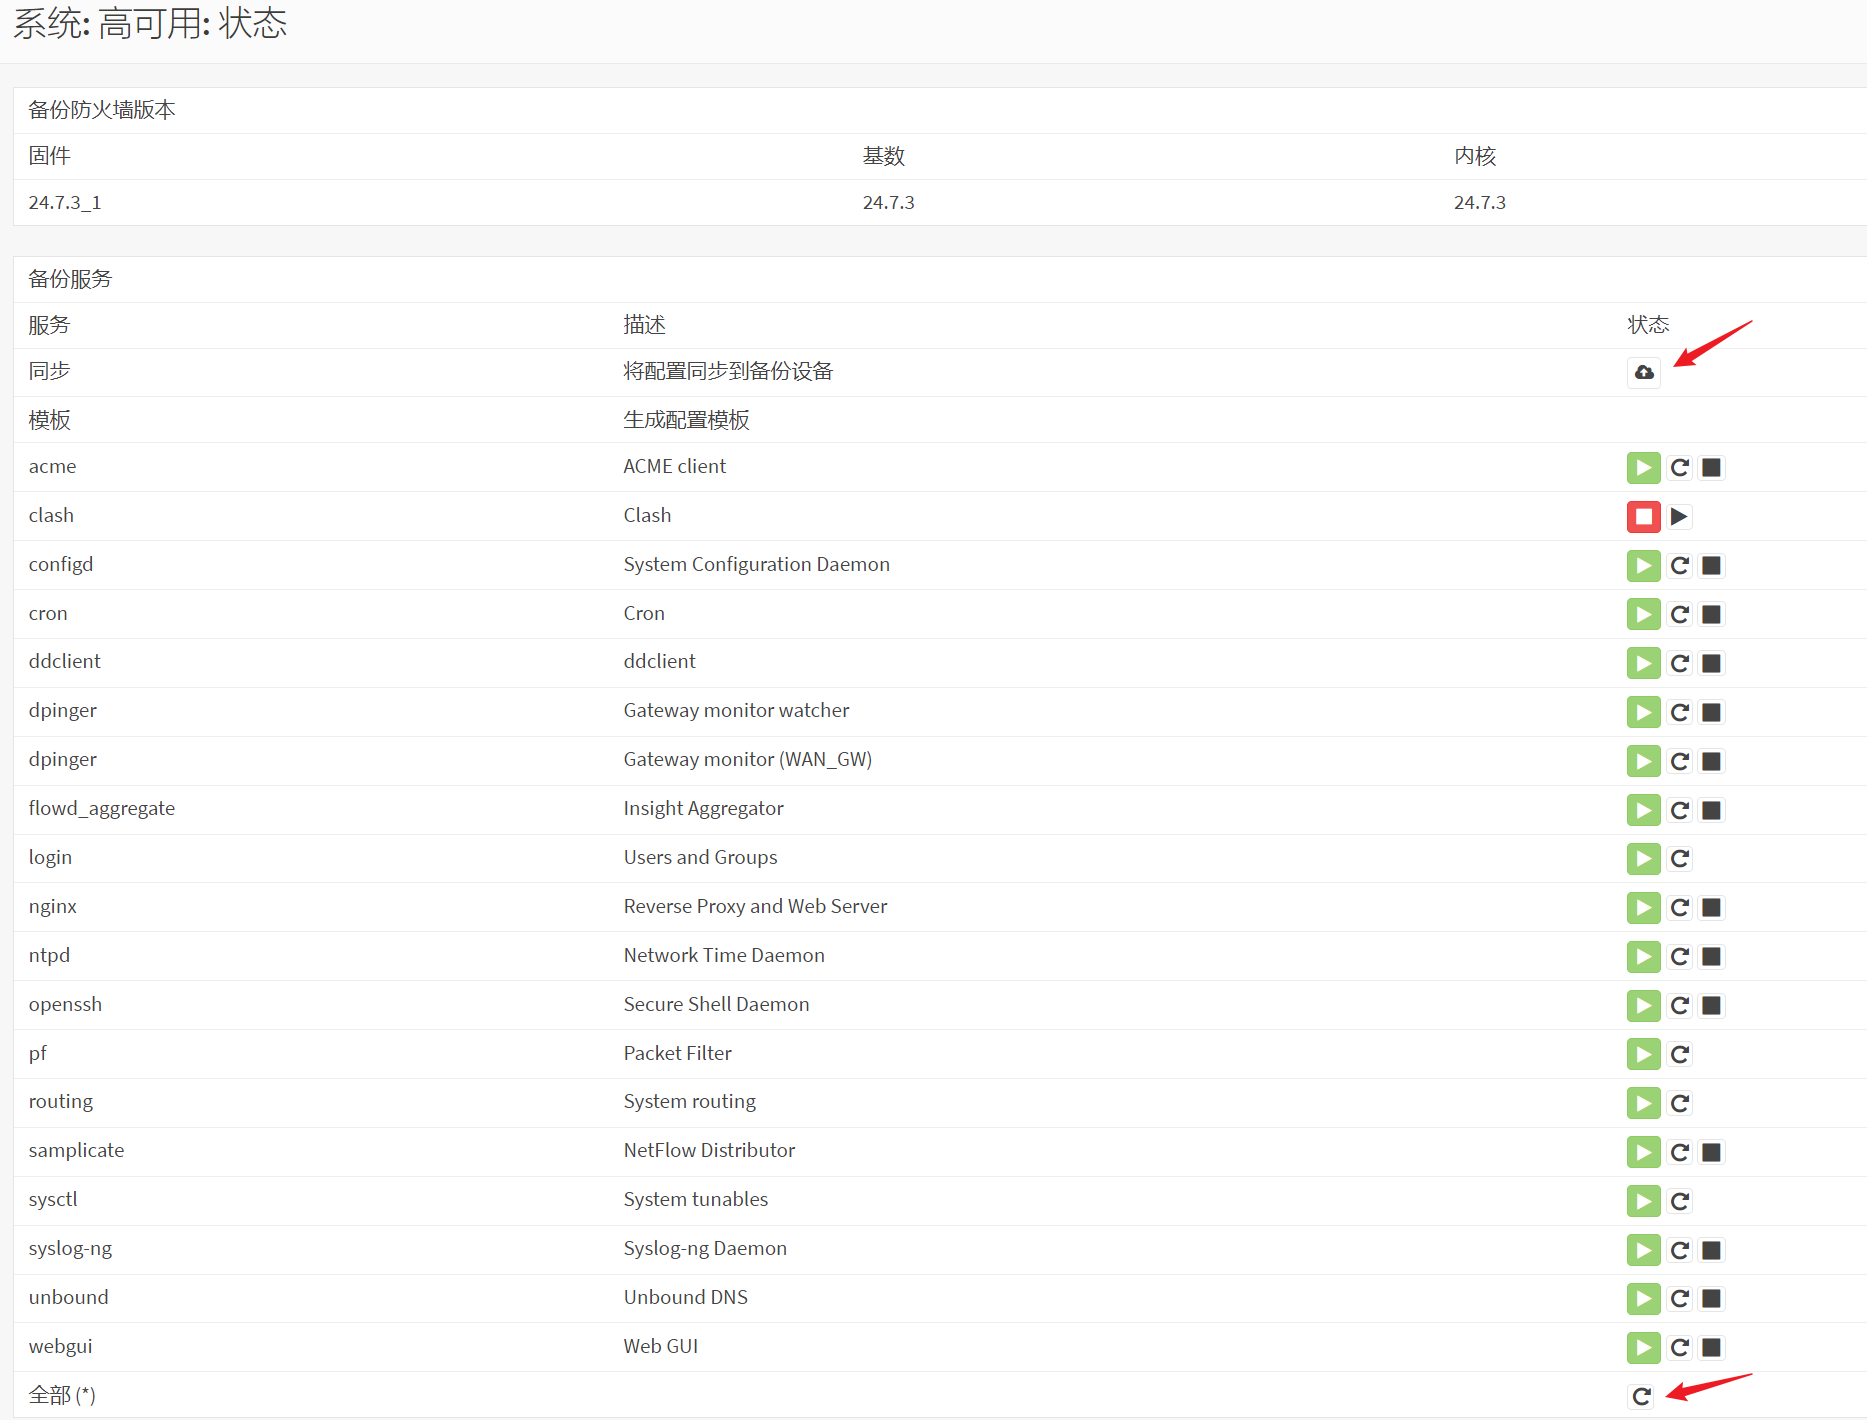The height and width of the screenshot is (1420, 1867).
Task: Stop the cron service
Action: coord(1712,615)
